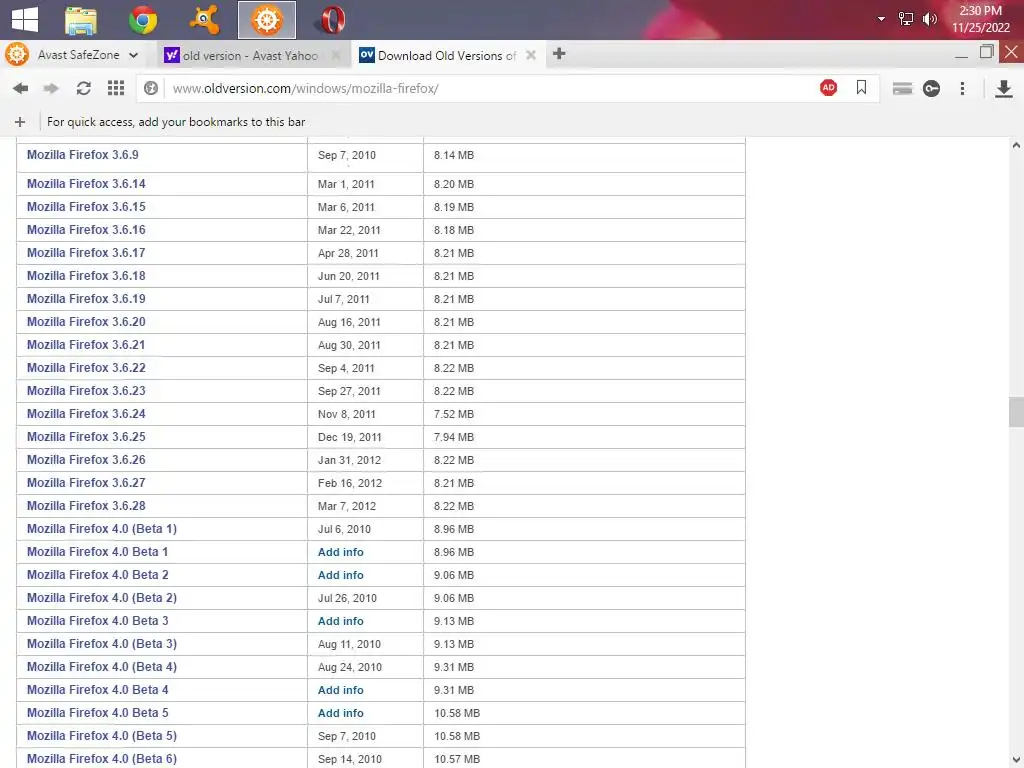Viewport: 1024px width, 768px height.
Task: Reload the current page
Action: click(84, 88)
